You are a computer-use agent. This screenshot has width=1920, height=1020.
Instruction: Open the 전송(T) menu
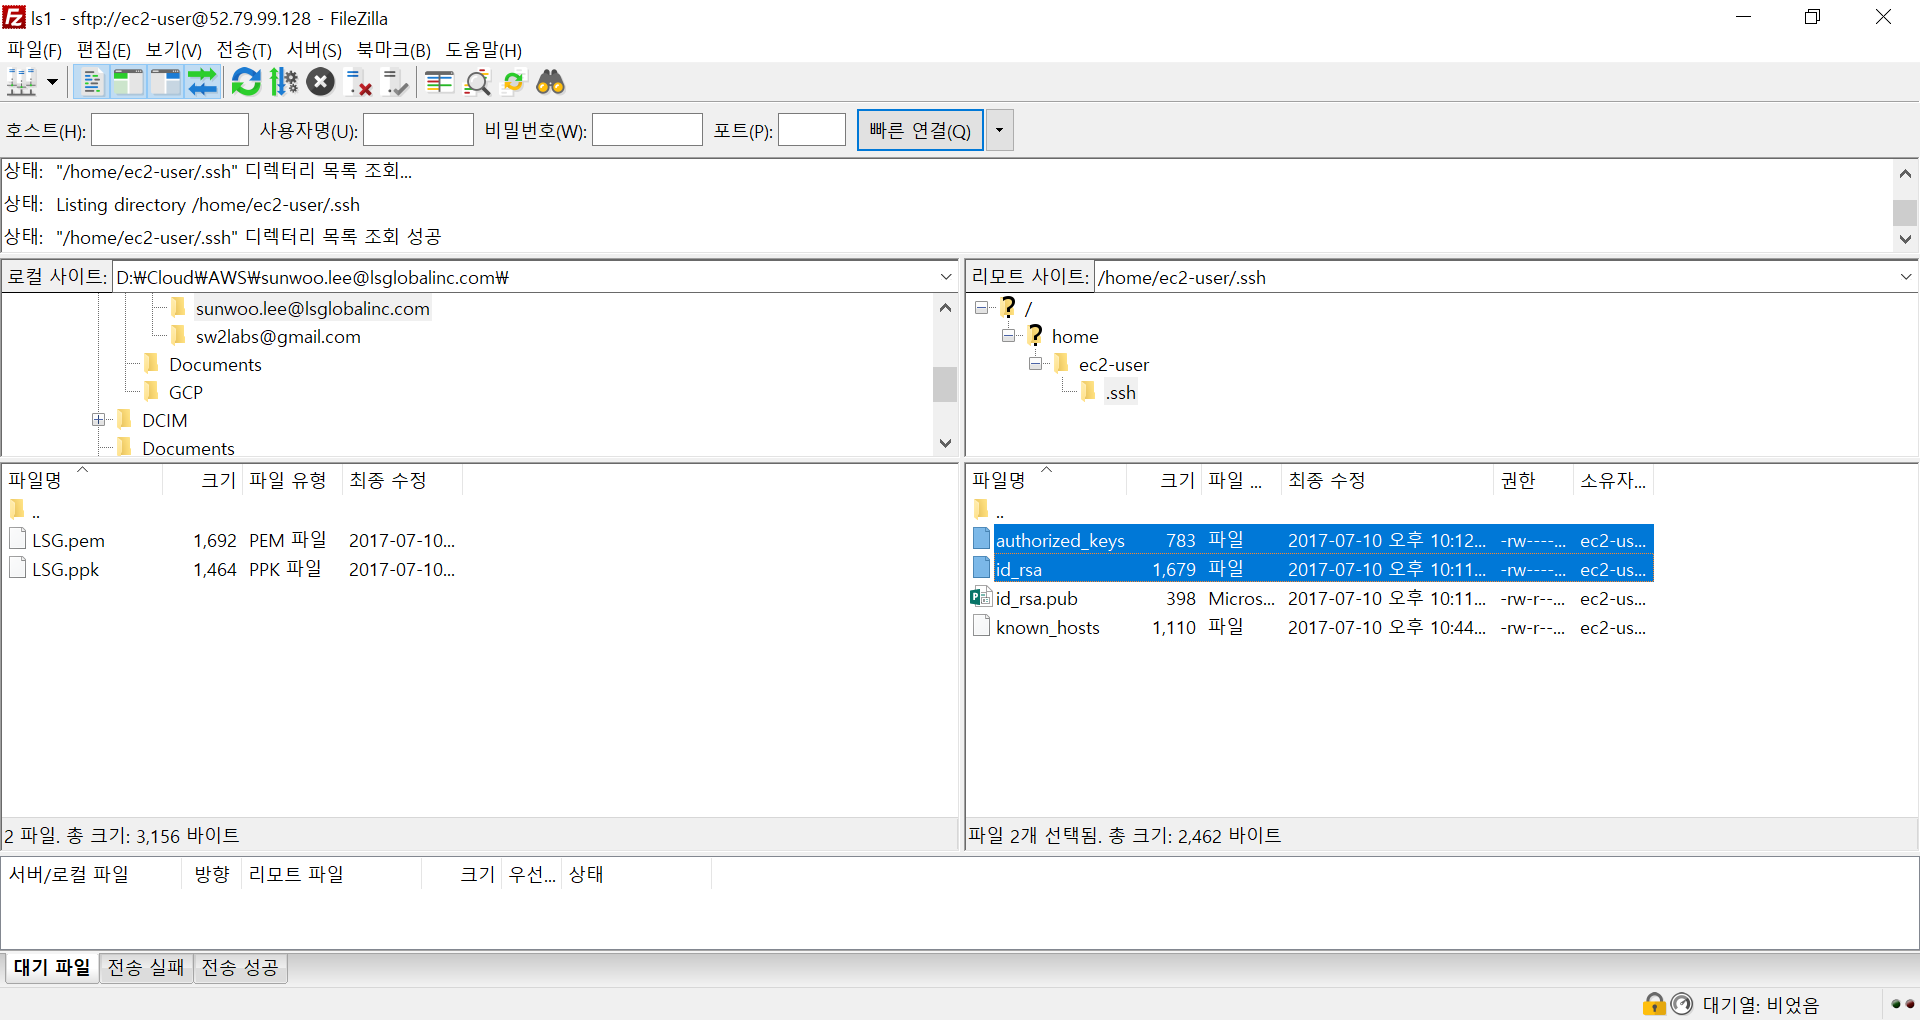pyautogui.click(x=244, y=50)
